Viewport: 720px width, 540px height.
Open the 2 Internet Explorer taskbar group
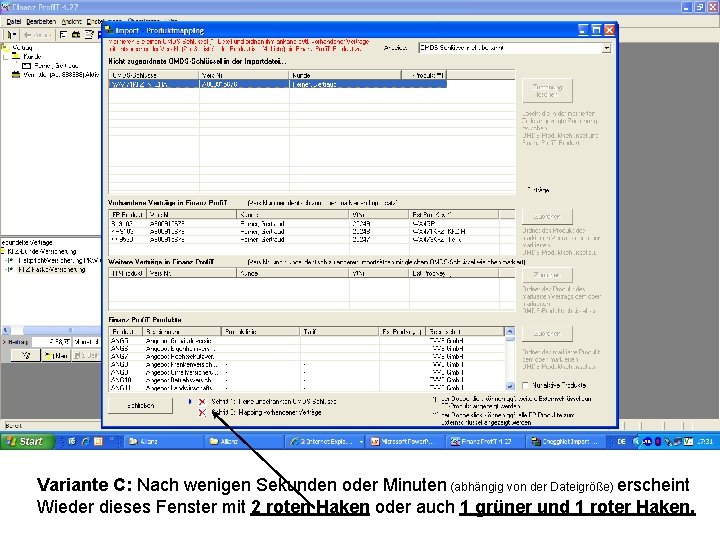click(326, 441)
